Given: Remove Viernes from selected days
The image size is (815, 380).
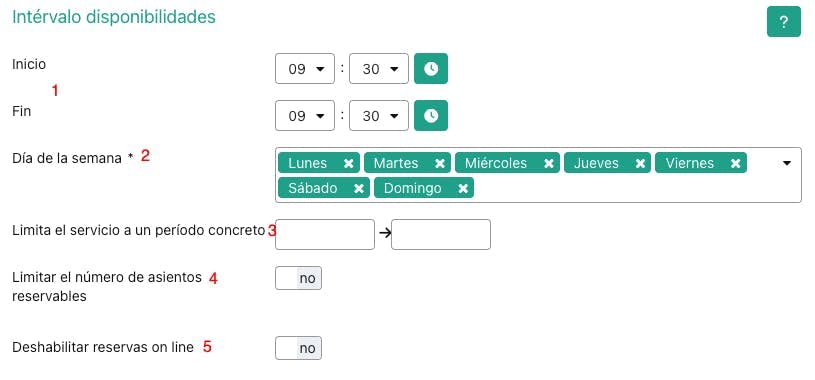Looking at the screenshot, I should tap(735, 163).
